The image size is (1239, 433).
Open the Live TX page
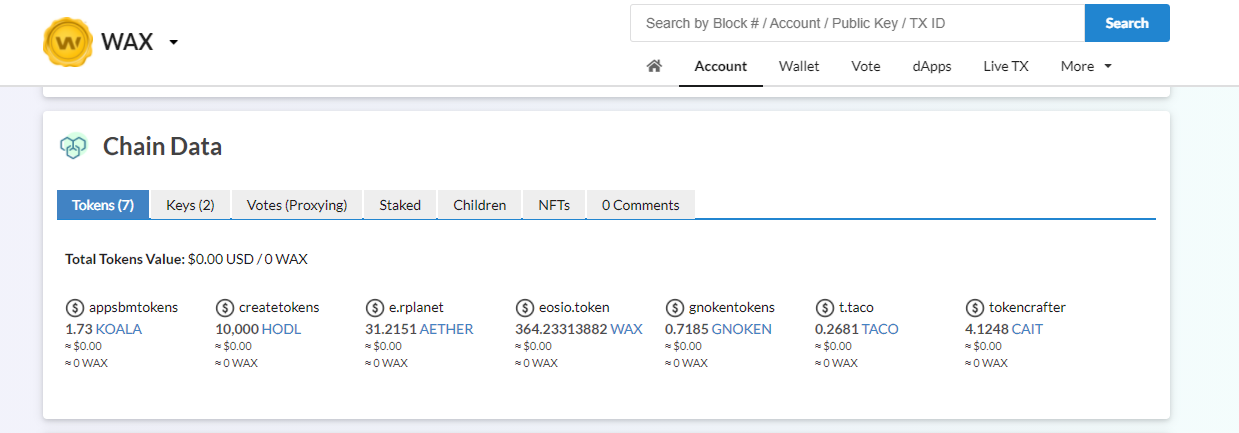click(x=1006, y=66)
